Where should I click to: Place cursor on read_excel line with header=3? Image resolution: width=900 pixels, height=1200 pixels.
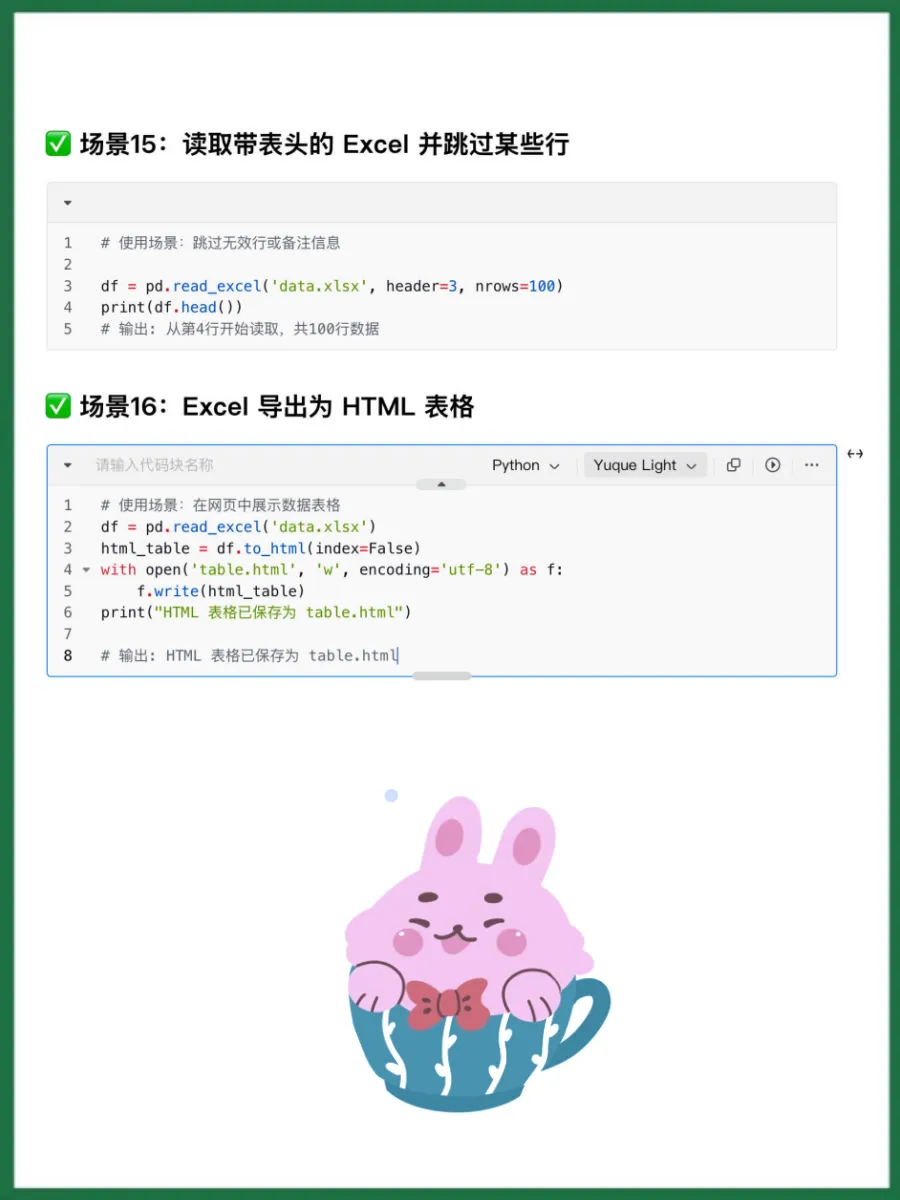click(x=332, y=286)
